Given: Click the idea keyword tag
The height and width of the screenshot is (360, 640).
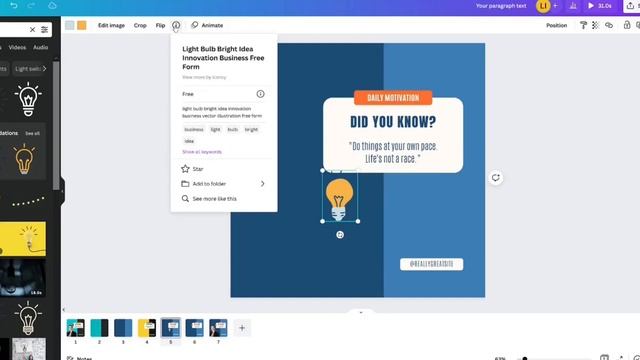Looking at the screenshot, I should 189,141.
